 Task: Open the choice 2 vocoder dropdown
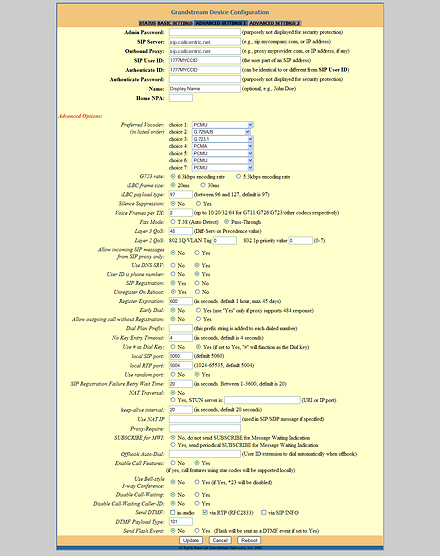click(x=221, y=132)
